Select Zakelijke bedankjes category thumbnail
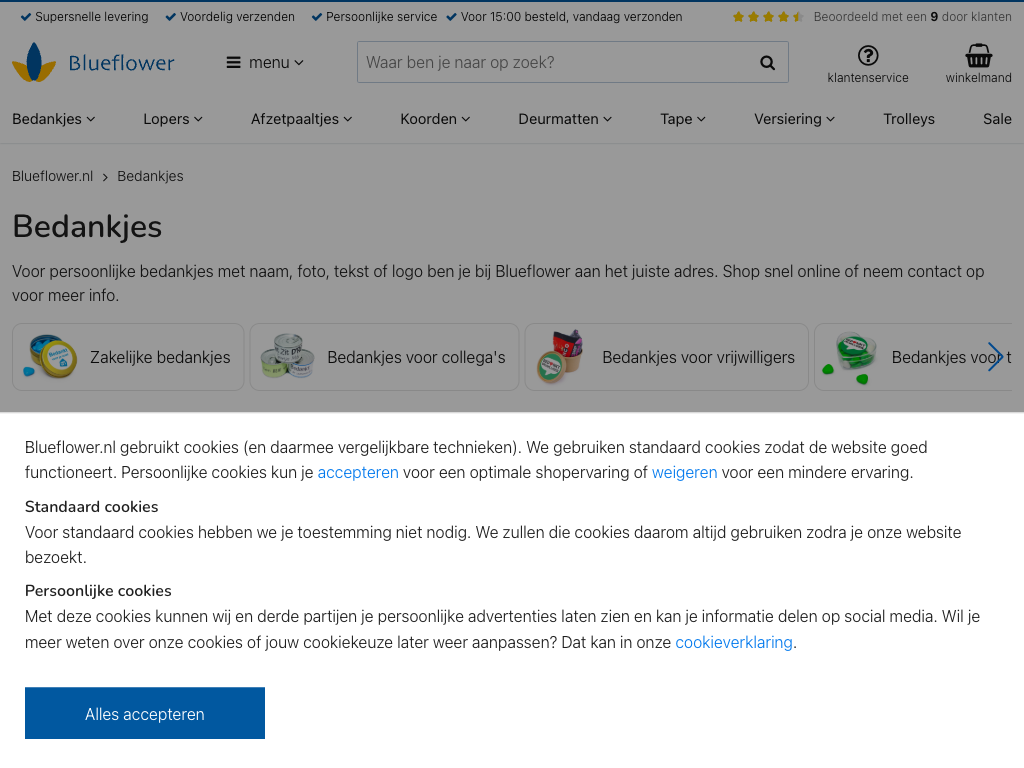The image size is (1024, 768). point(128,357)
